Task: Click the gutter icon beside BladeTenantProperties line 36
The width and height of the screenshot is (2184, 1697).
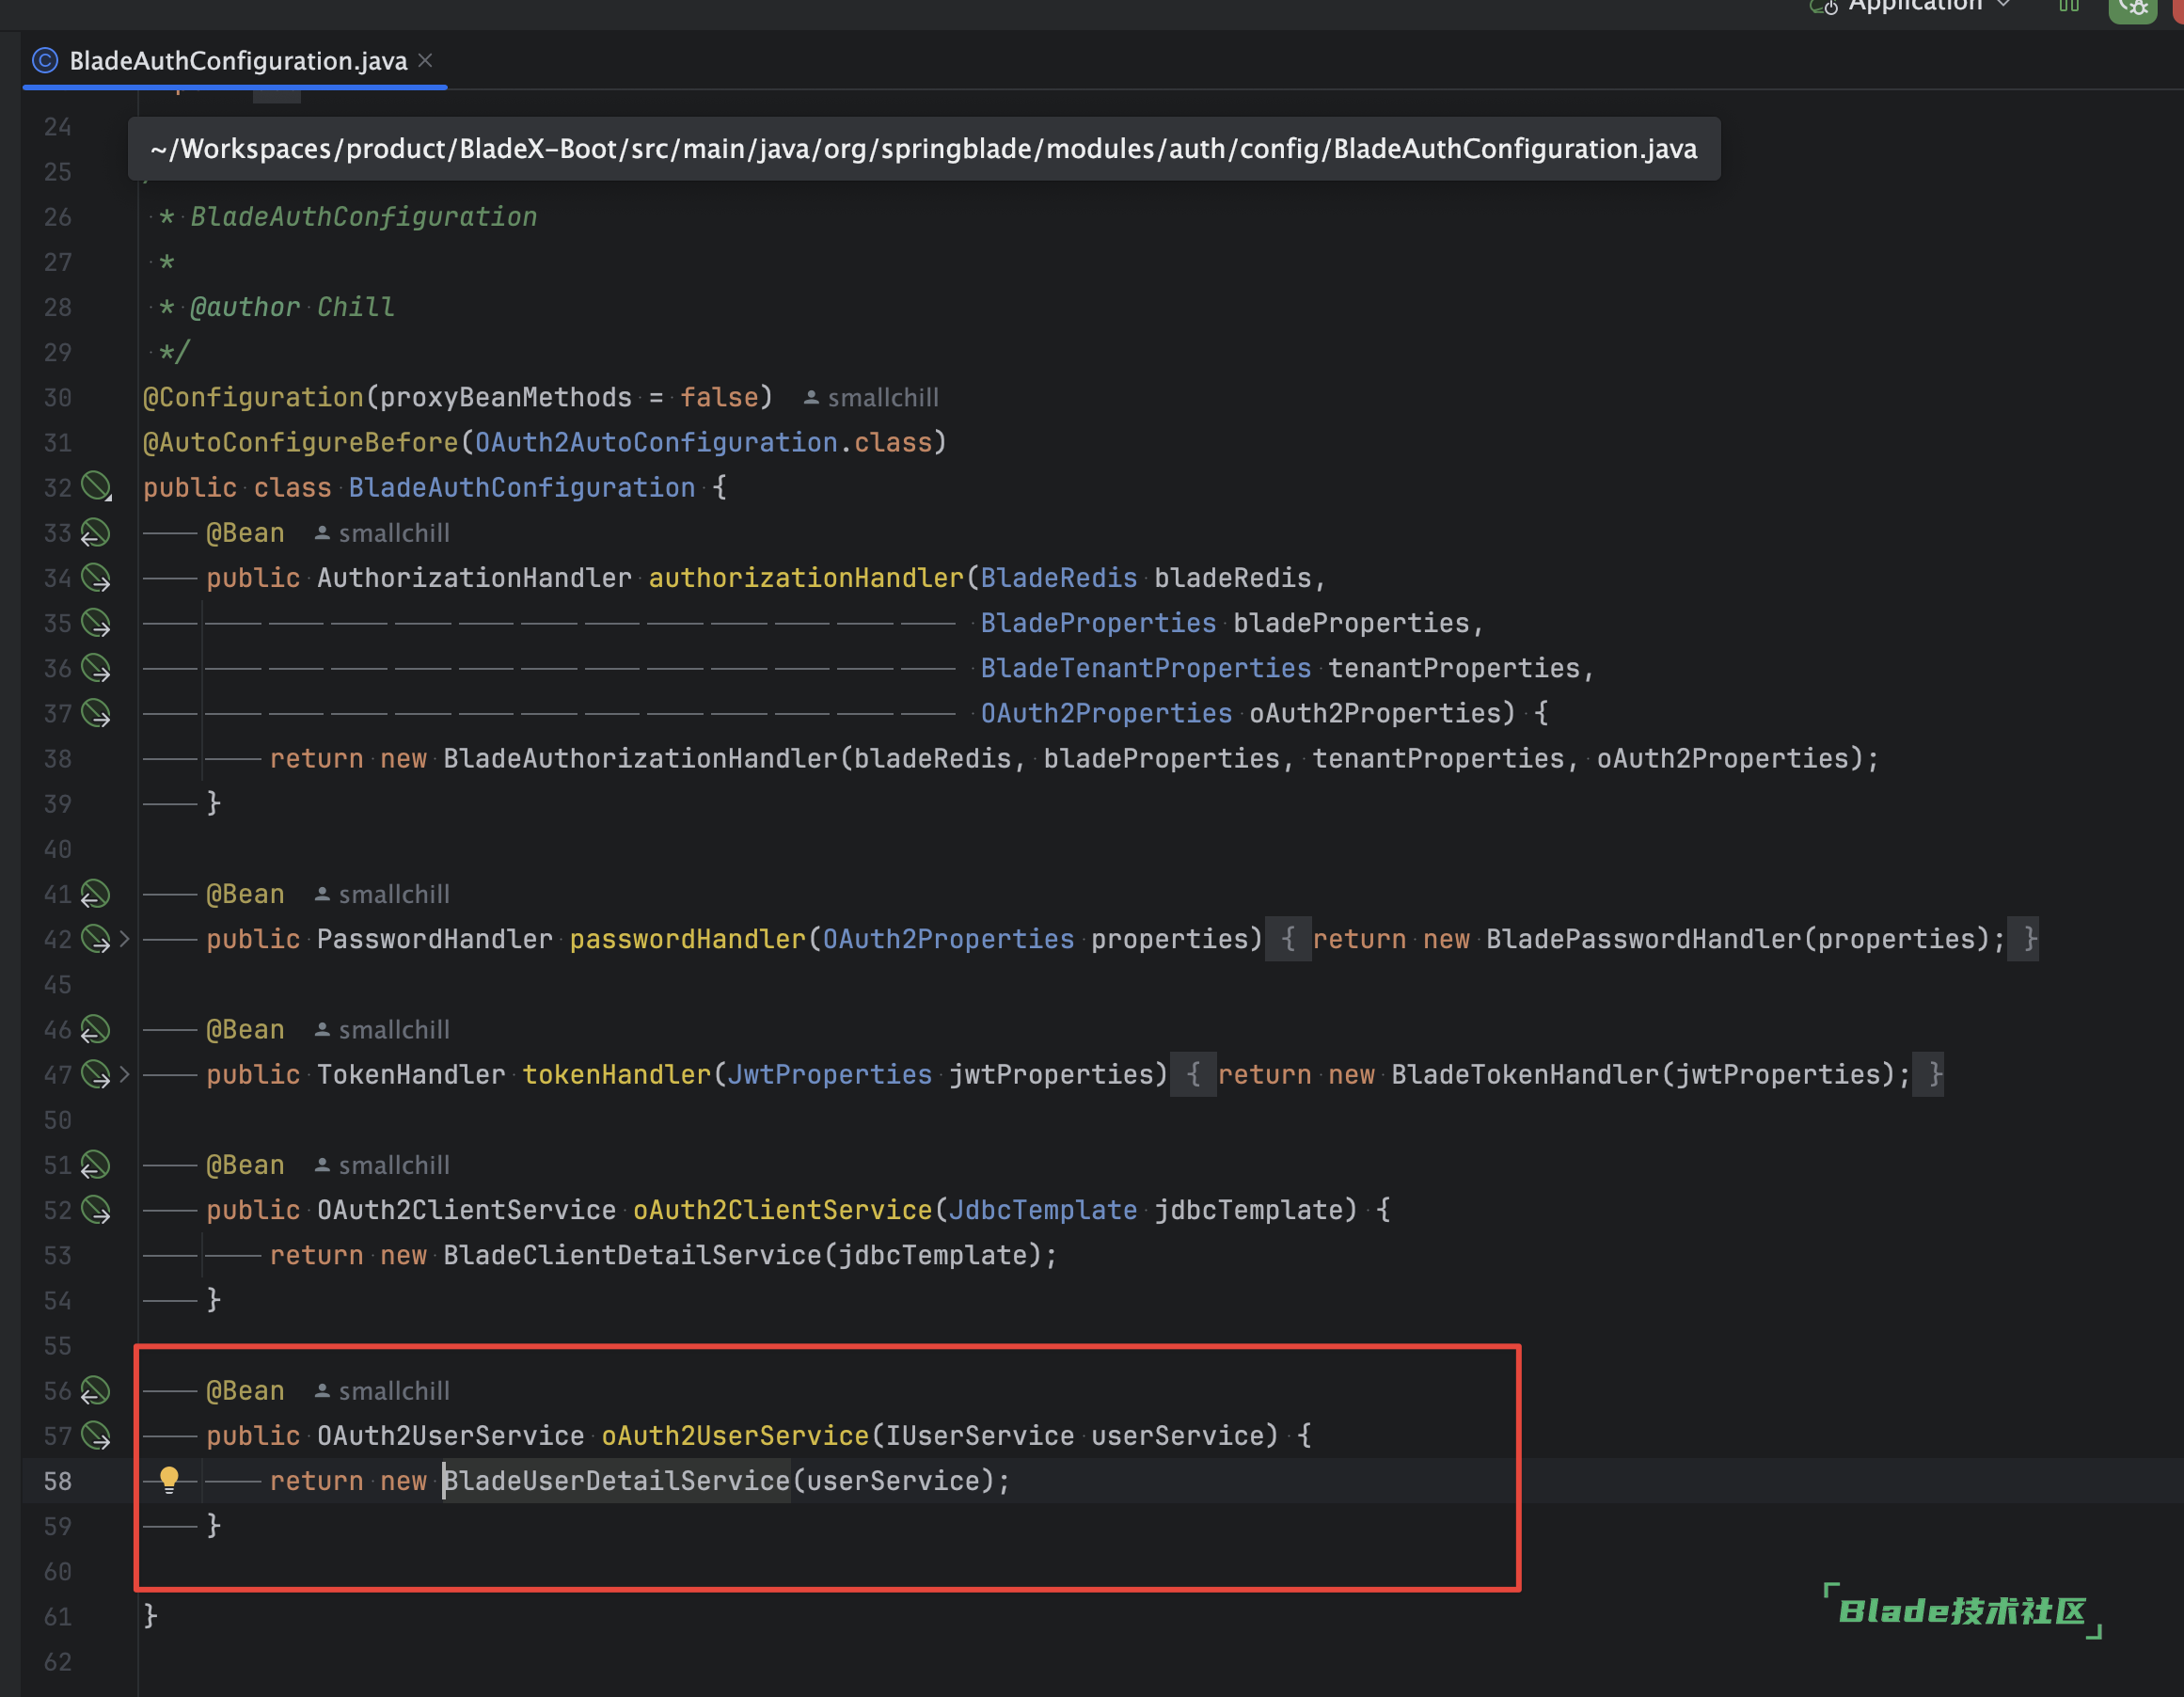Action: click(96, 668)
